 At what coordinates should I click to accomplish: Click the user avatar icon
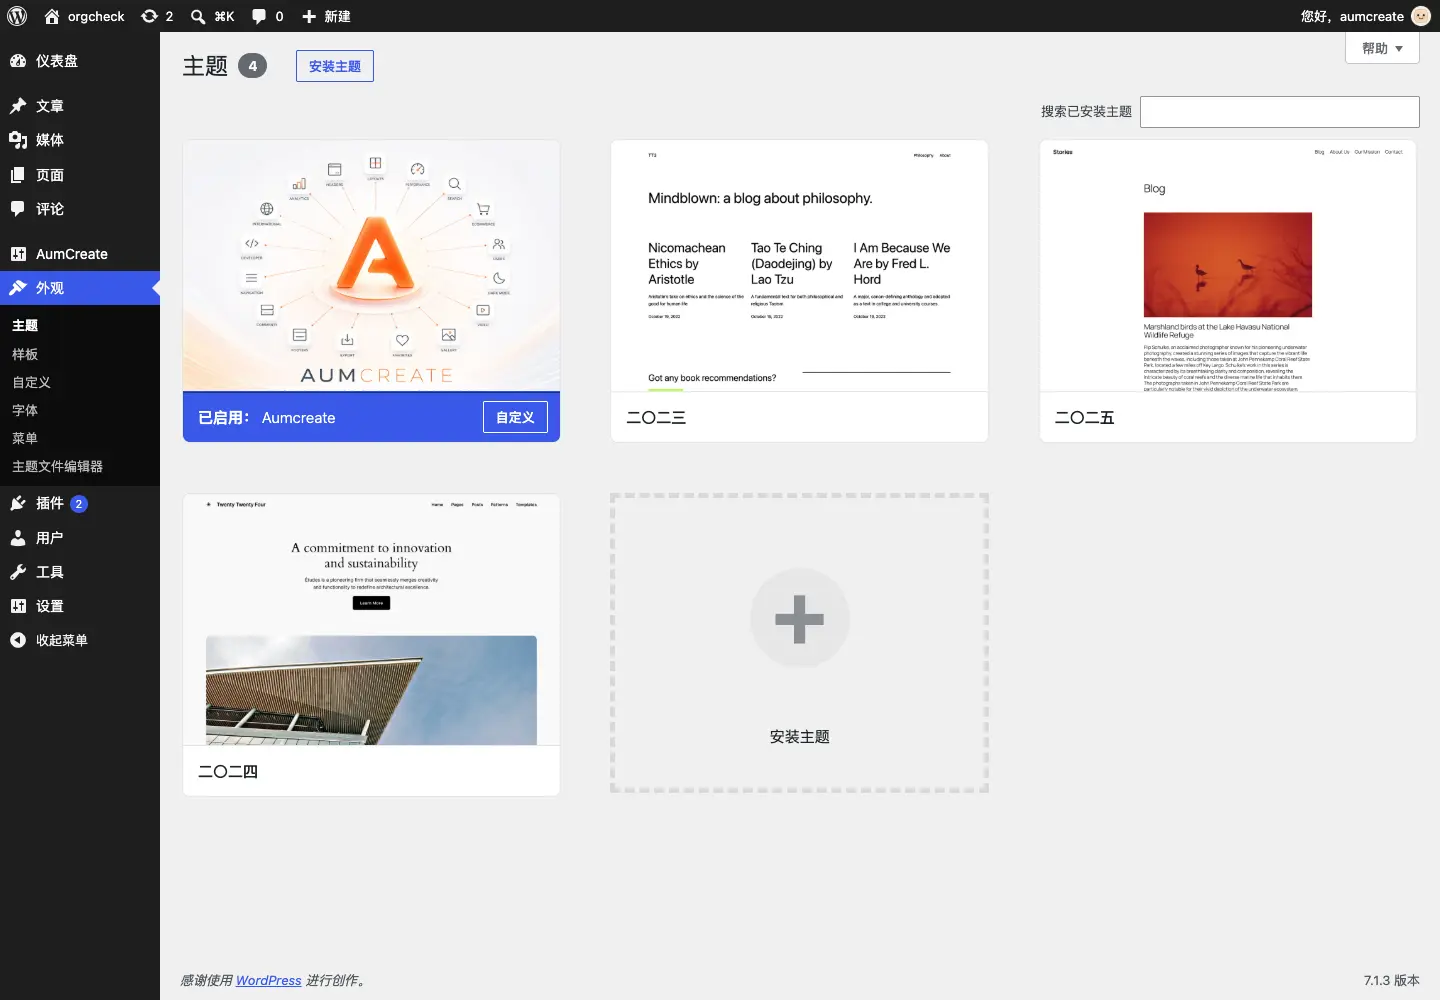[1421, 16]
